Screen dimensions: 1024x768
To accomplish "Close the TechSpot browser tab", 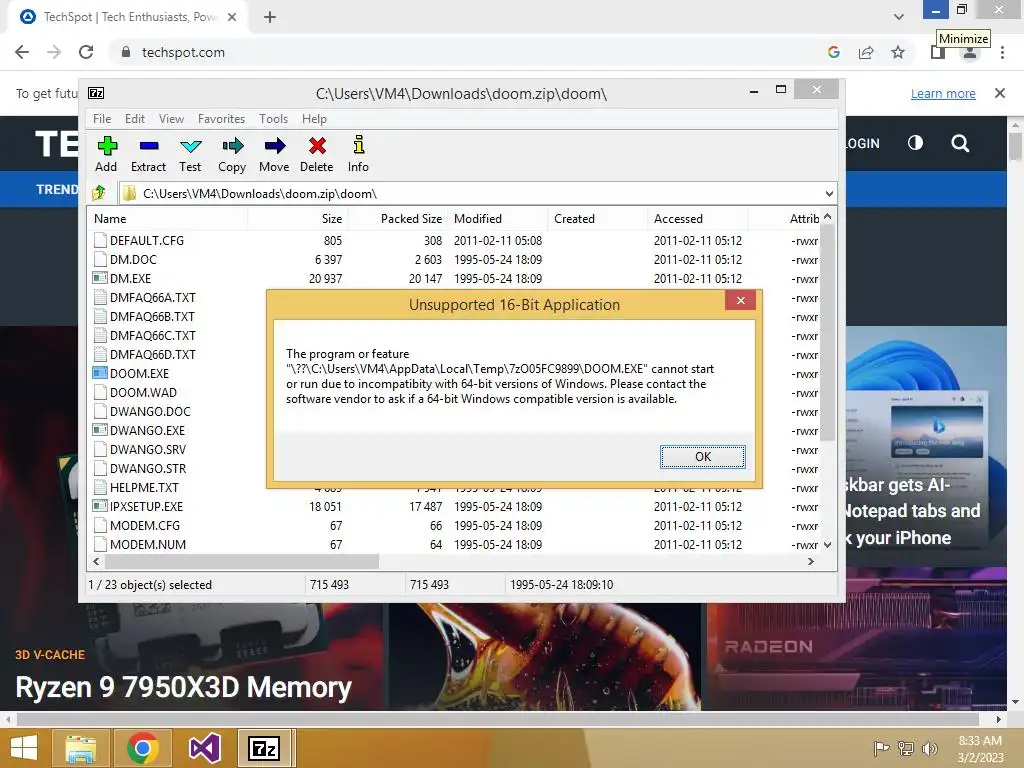I will coord(232,17).
